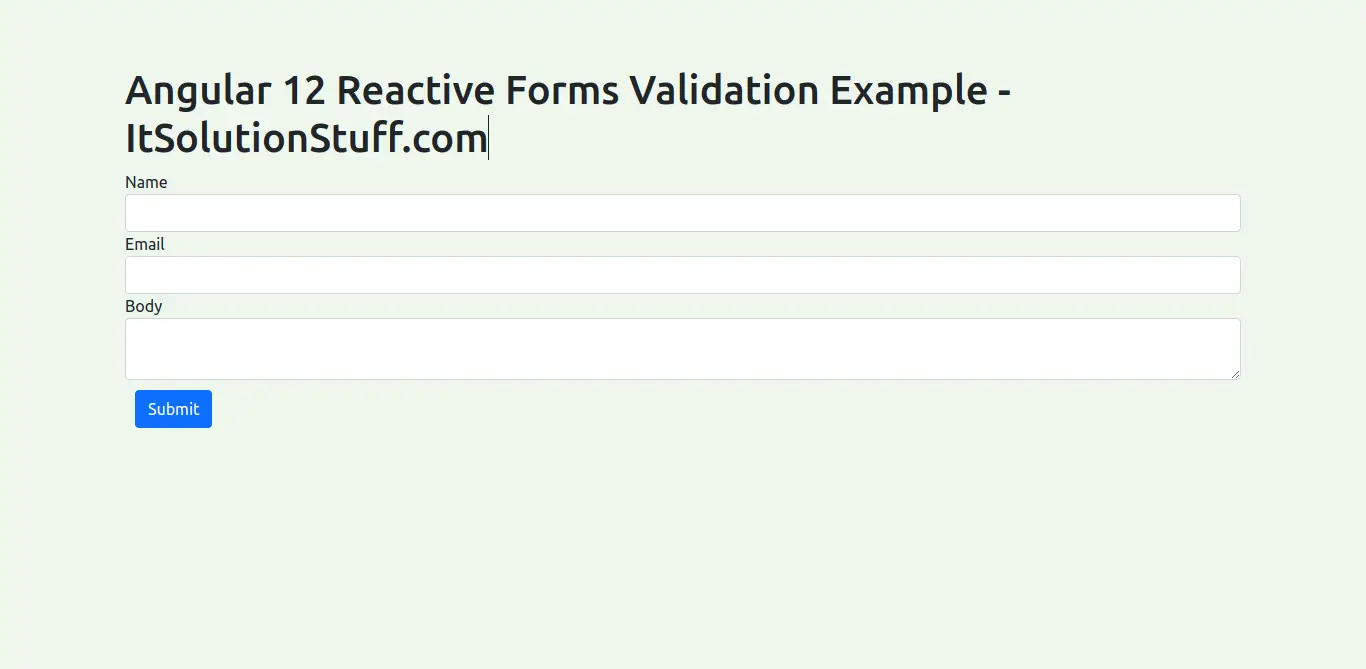This screenshot has width=1366, height=669.
Task: Click inside the large Body box
Action: coord(683,348)
